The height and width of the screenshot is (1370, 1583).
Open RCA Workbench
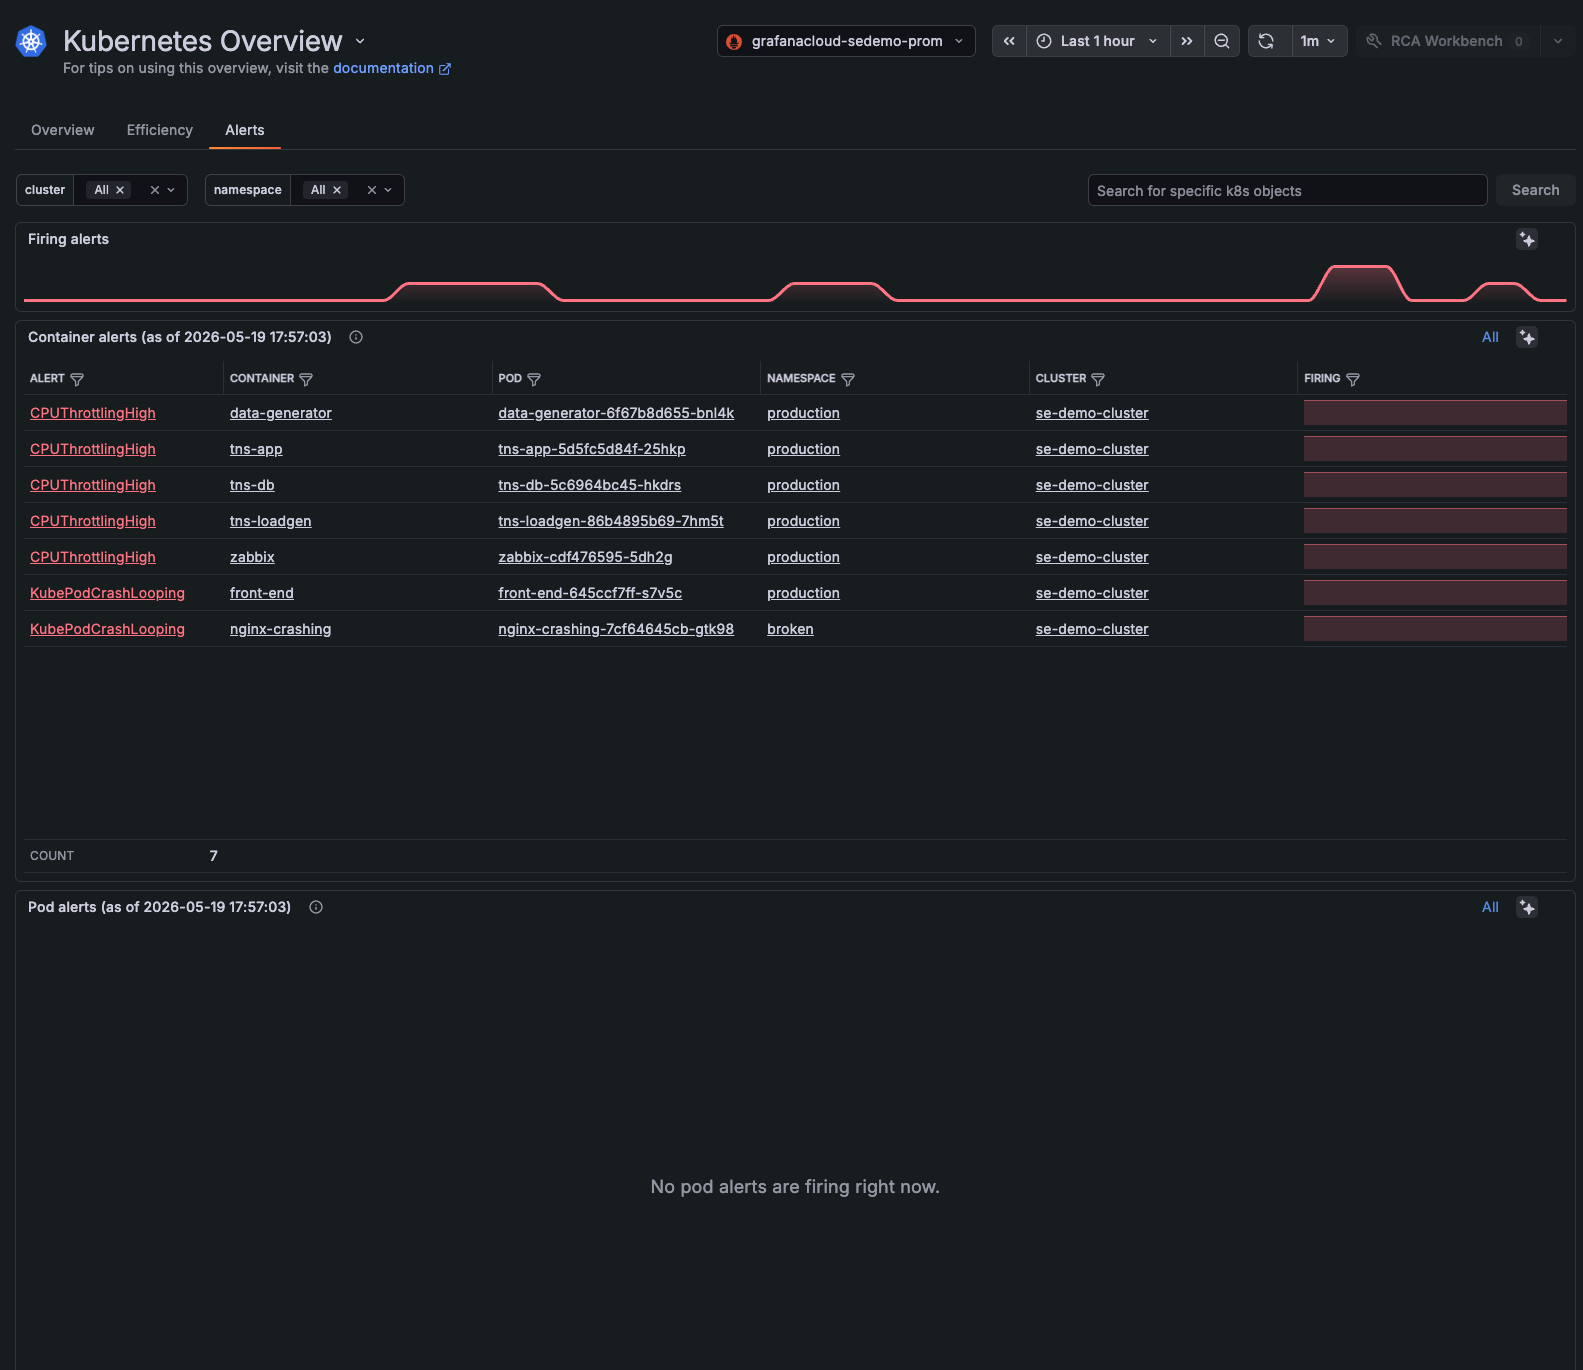click(1447, 41)
